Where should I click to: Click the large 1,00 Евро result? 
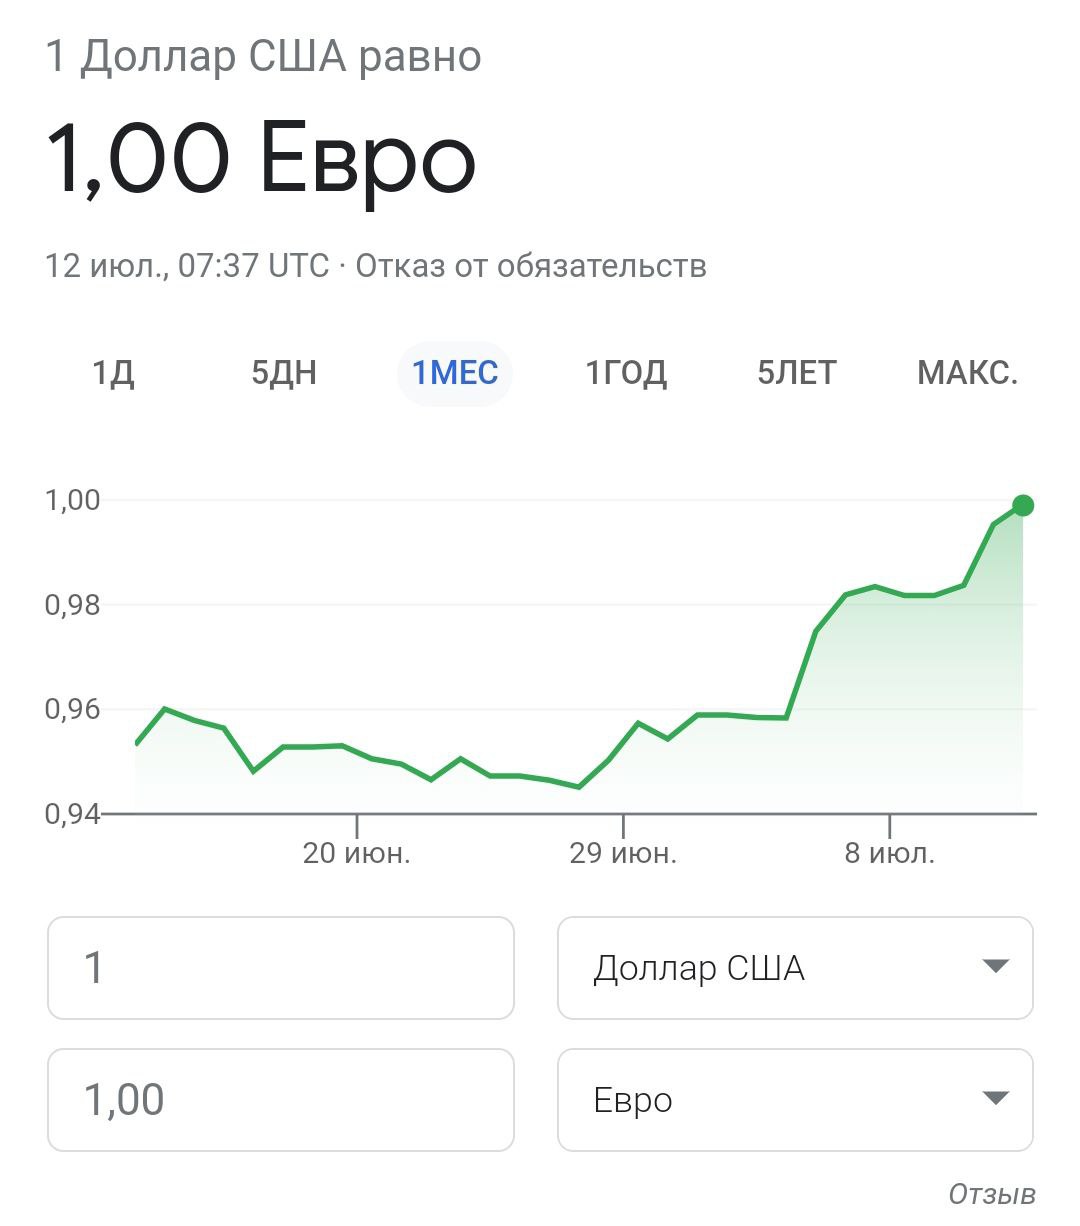pyautogui.click(x=261, y=160)
